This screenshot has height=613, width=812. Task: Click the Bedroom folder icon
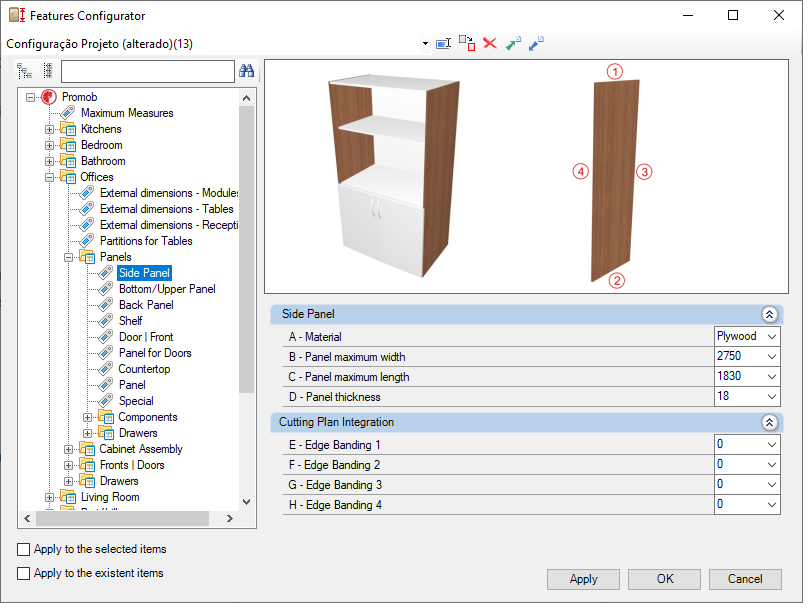(x=68, y=145)
